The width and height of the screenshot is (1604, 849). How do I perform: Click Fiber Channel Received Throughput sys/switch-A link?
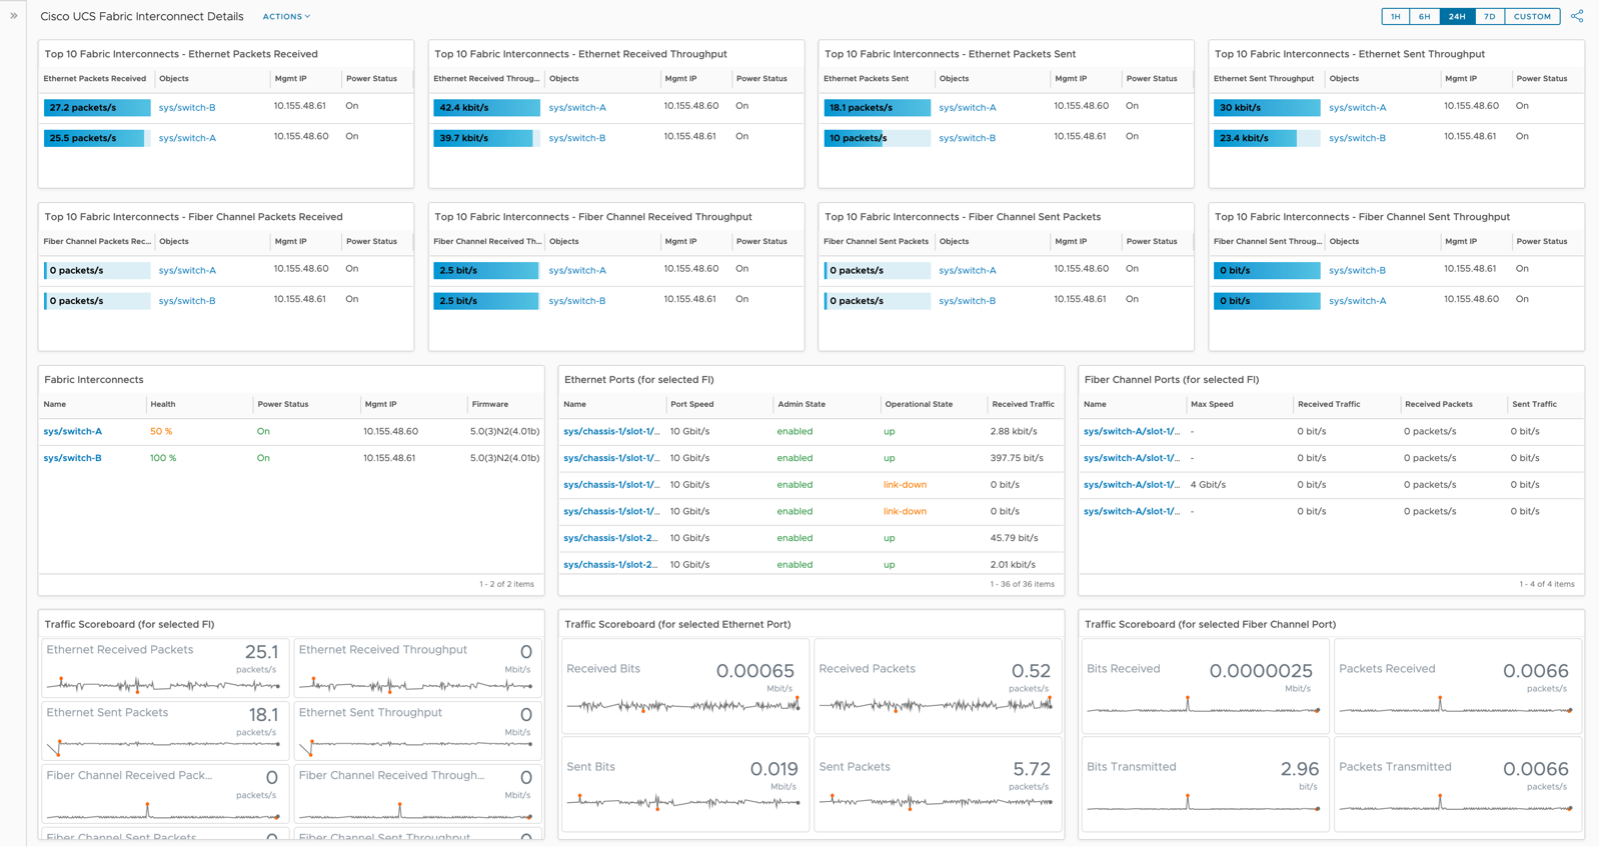point(577,271)
